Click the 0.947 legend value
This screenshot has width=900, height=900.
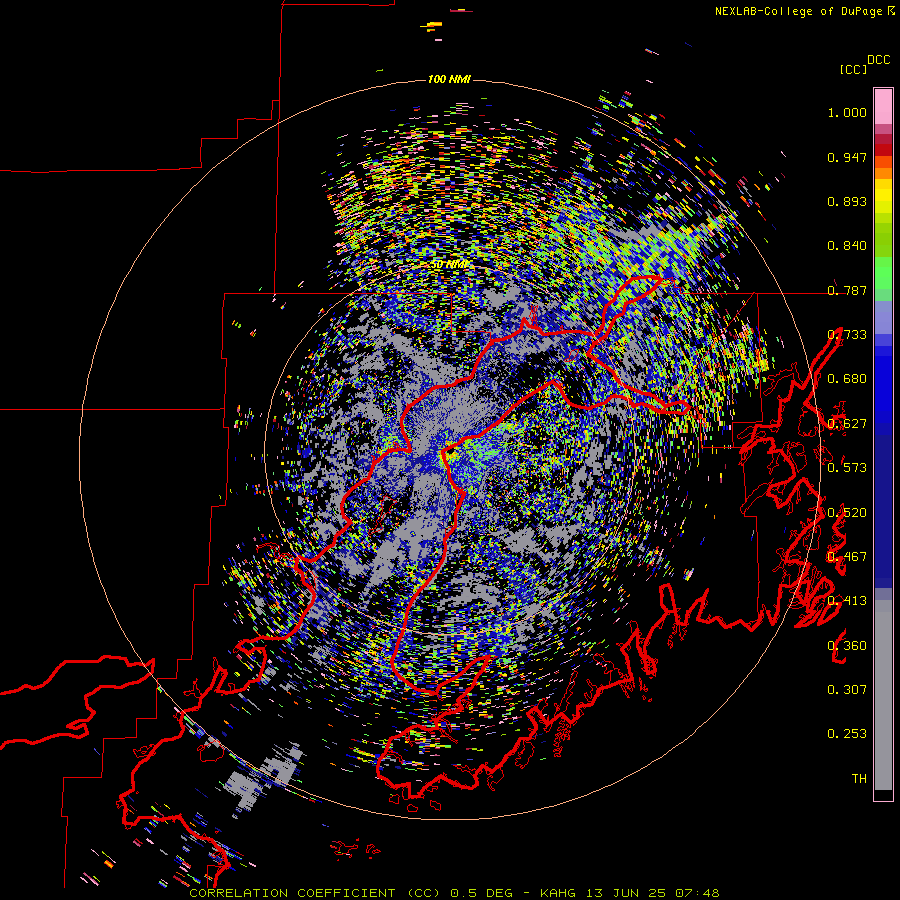tap(847, 157)
